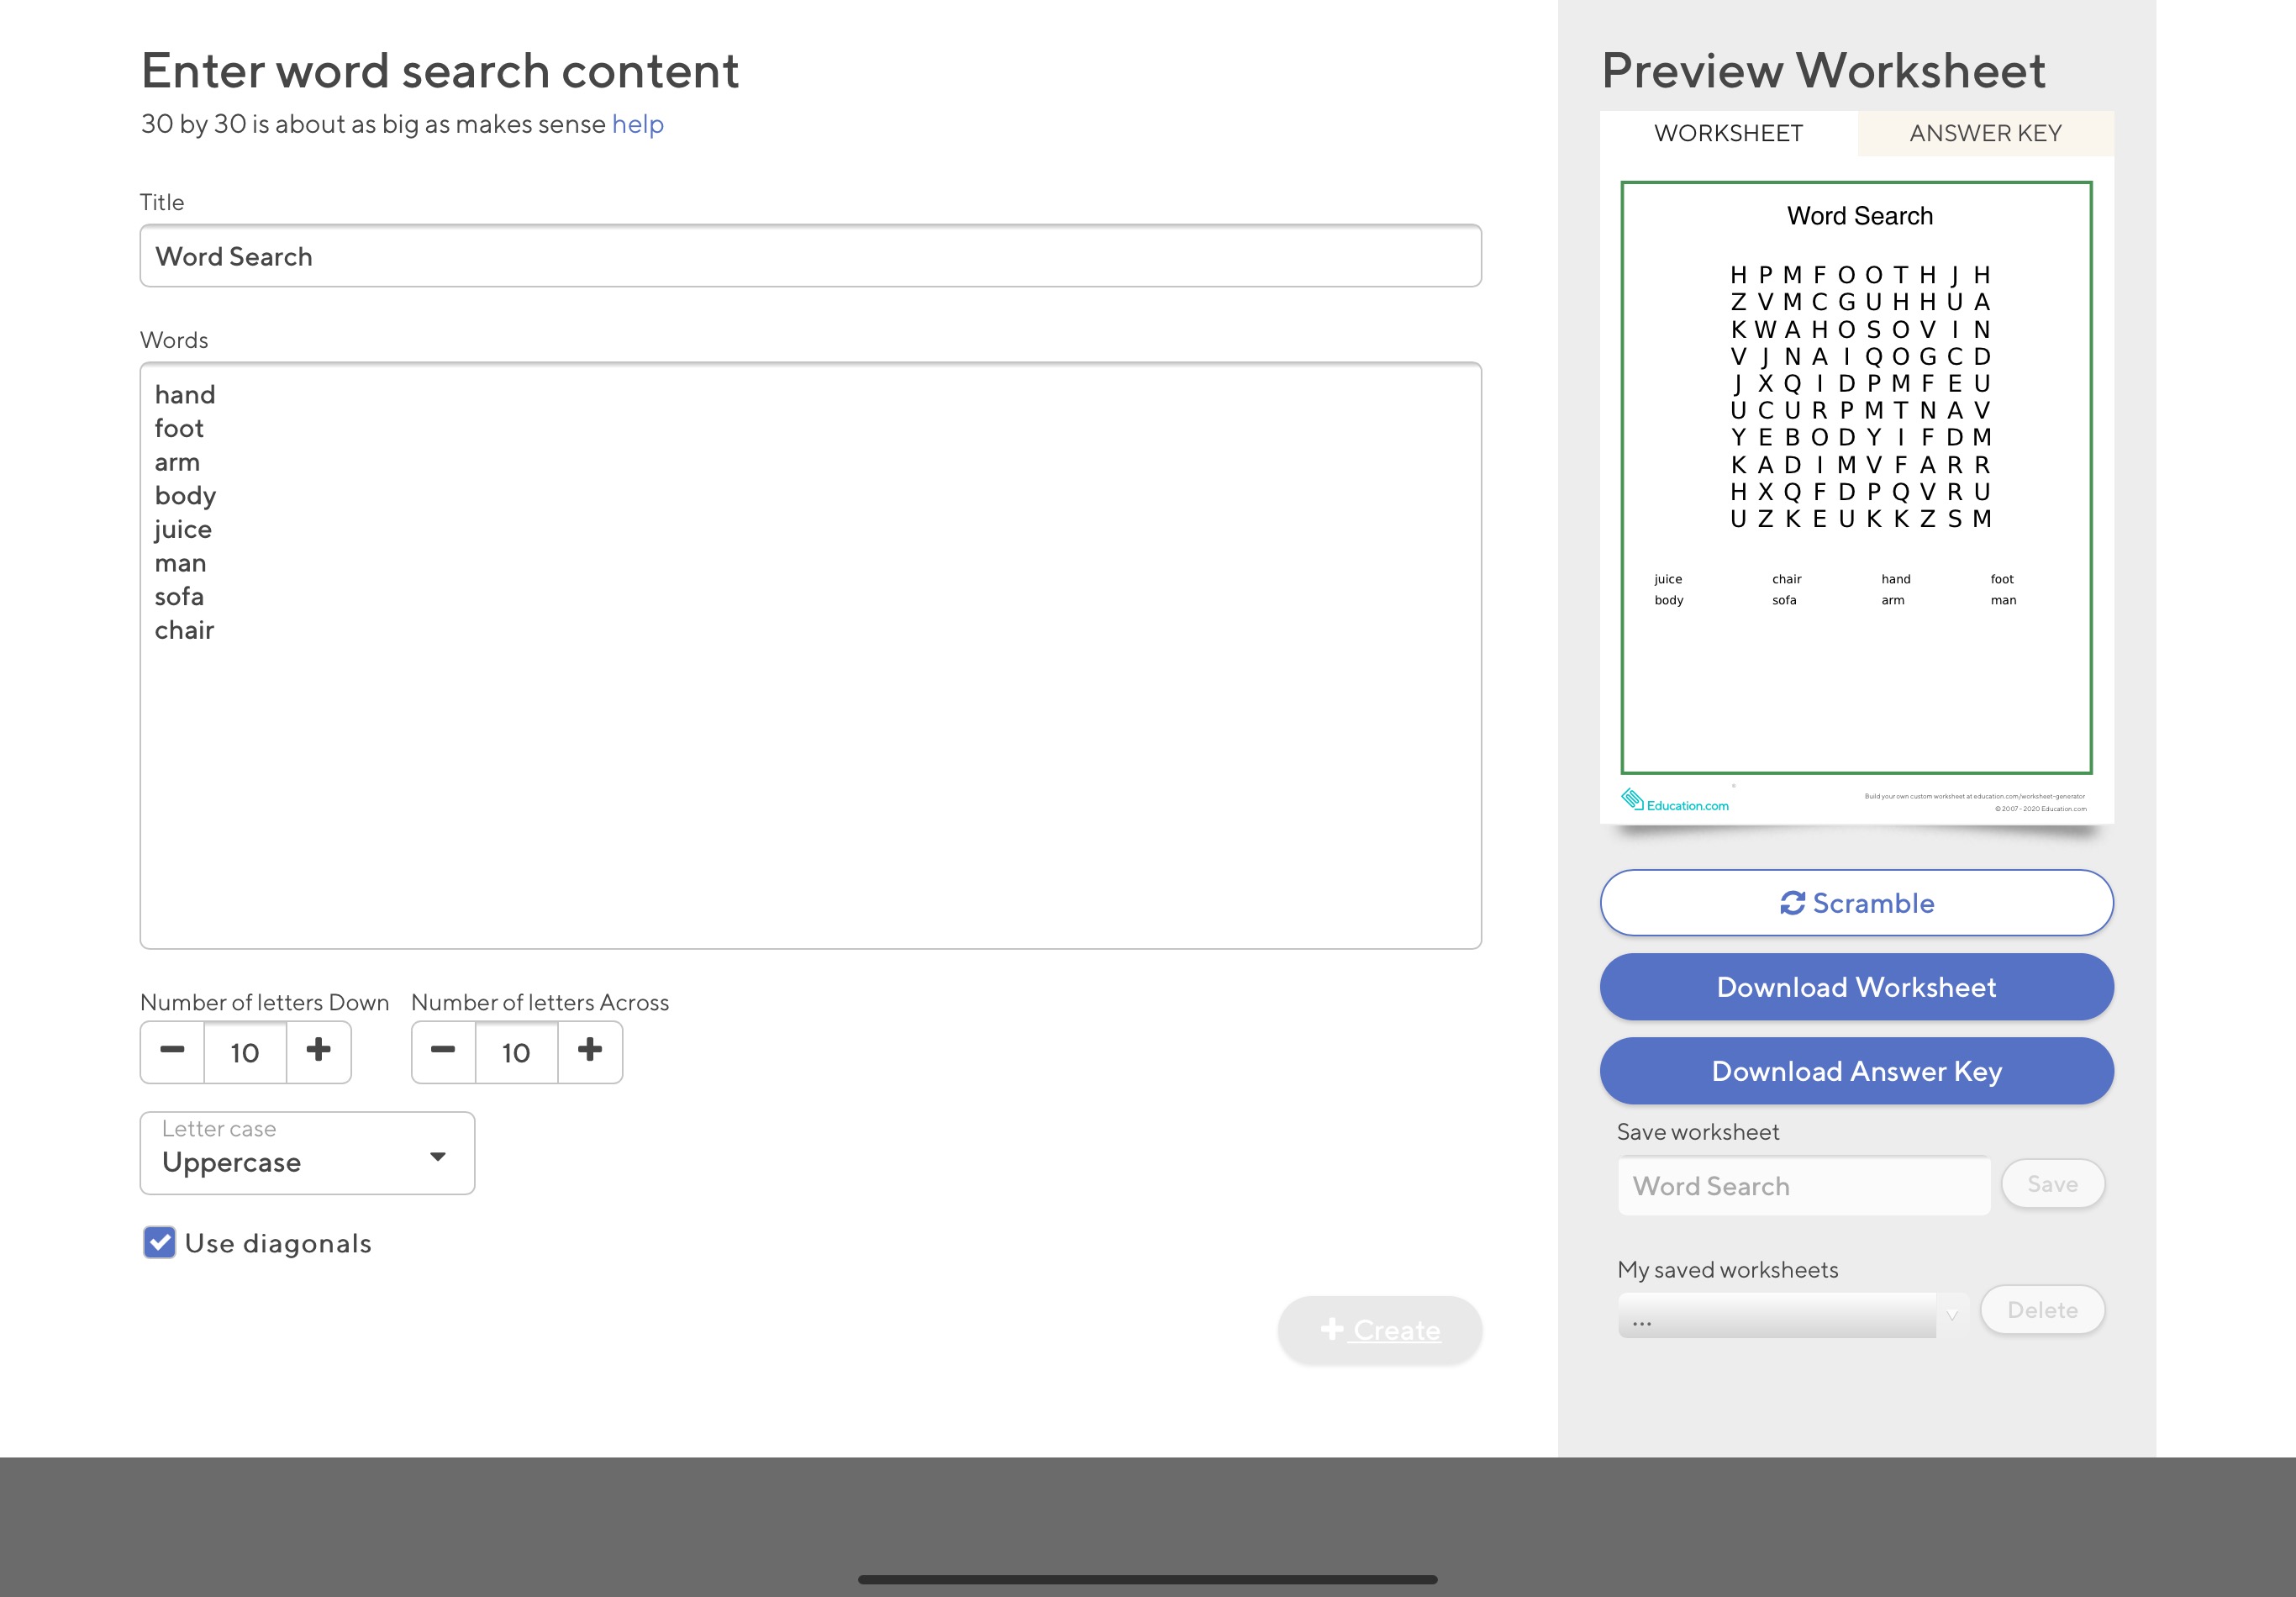Click the word 'man' in Words list
Screen dimensions: 2296x1597
click(x=180, y=563)
